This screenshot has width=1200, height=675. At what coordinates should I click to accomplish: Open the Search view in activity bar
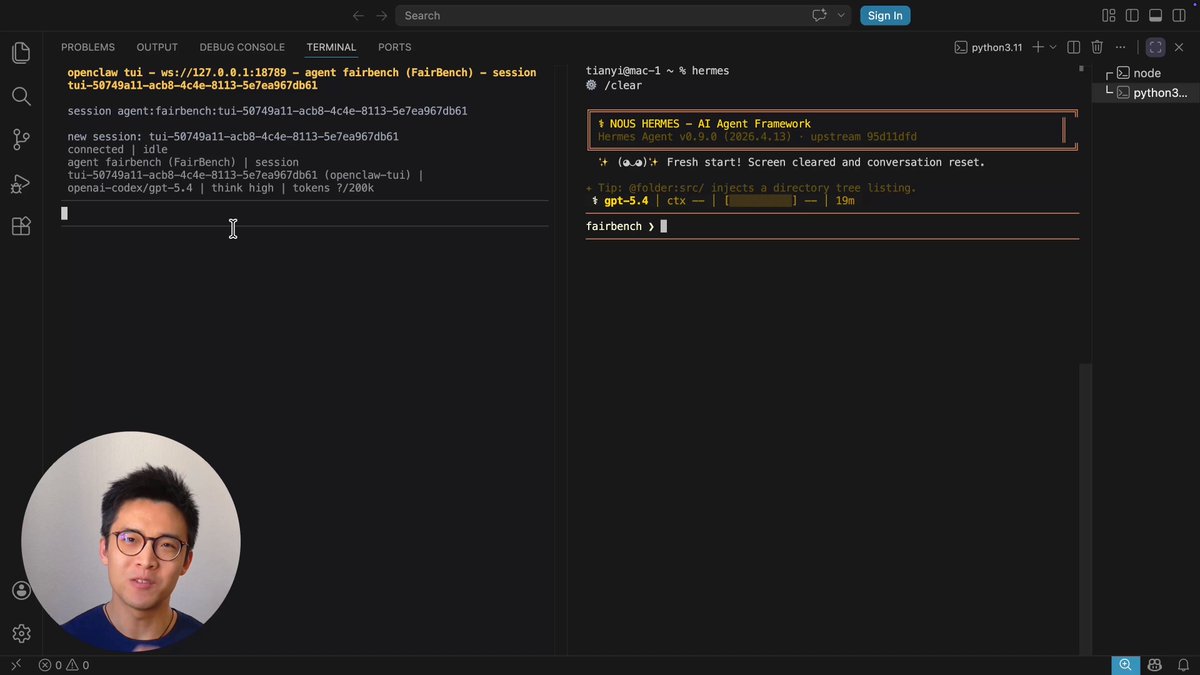tap(21, 96)
